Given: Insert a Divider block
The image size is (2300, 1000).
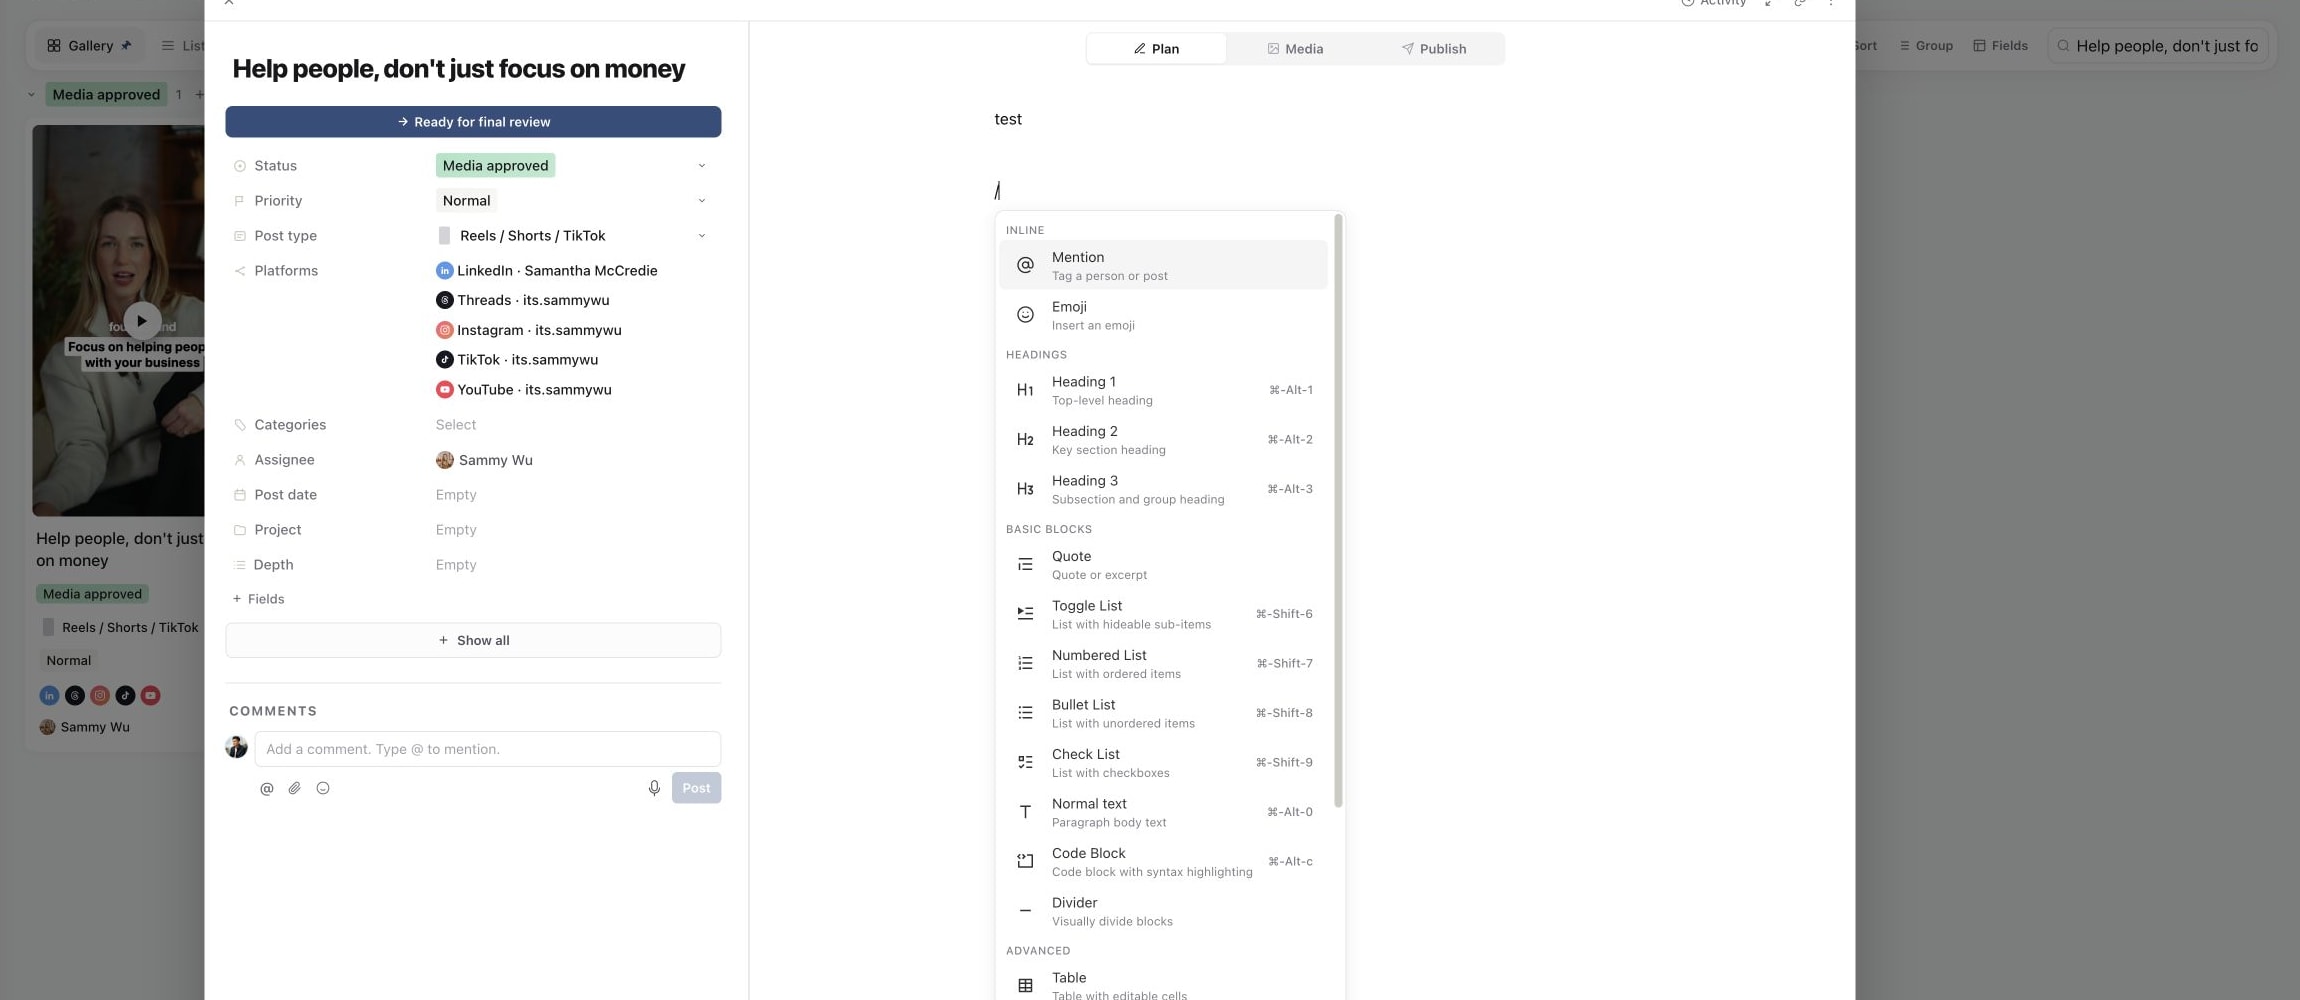Looking at the screenshot, I should [1163, 912].
